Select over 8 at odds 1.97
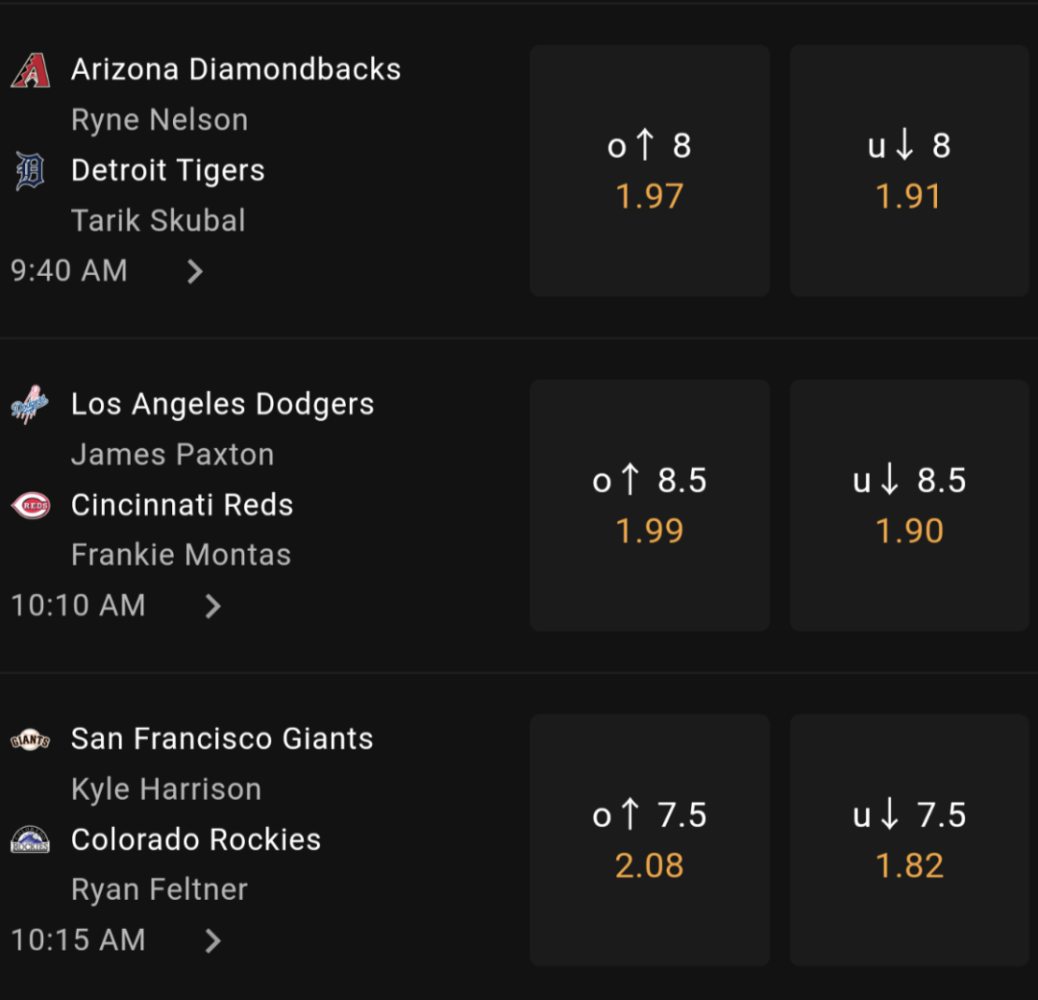 [649, 171]
